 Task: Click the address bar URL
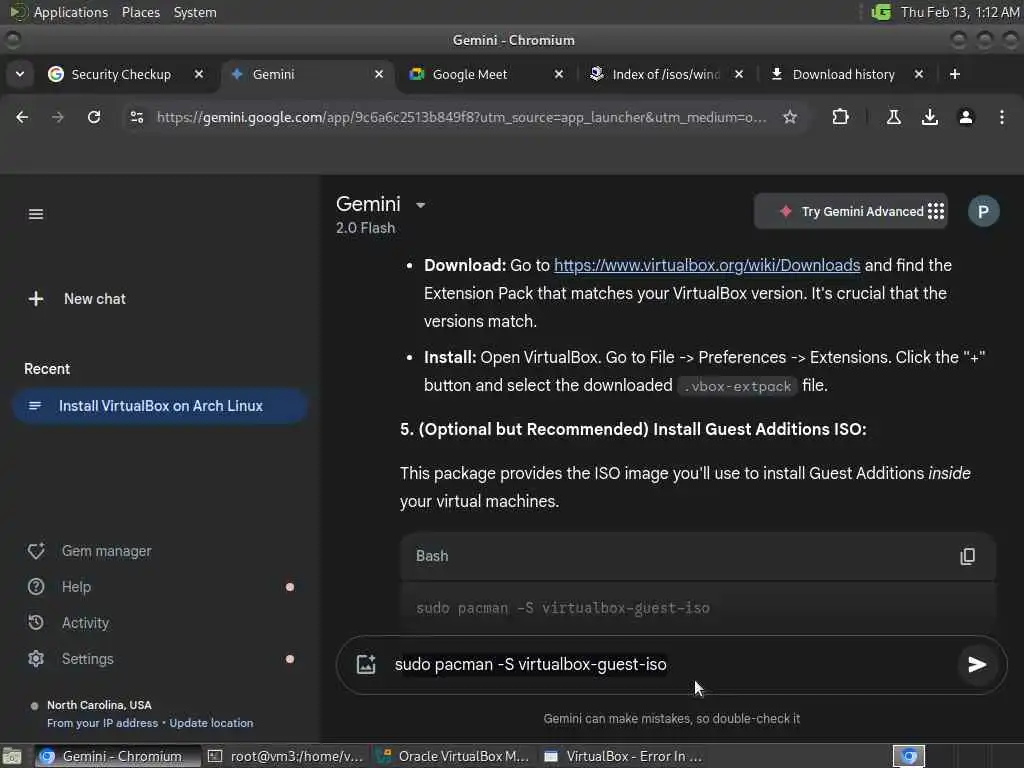(461, 118)
